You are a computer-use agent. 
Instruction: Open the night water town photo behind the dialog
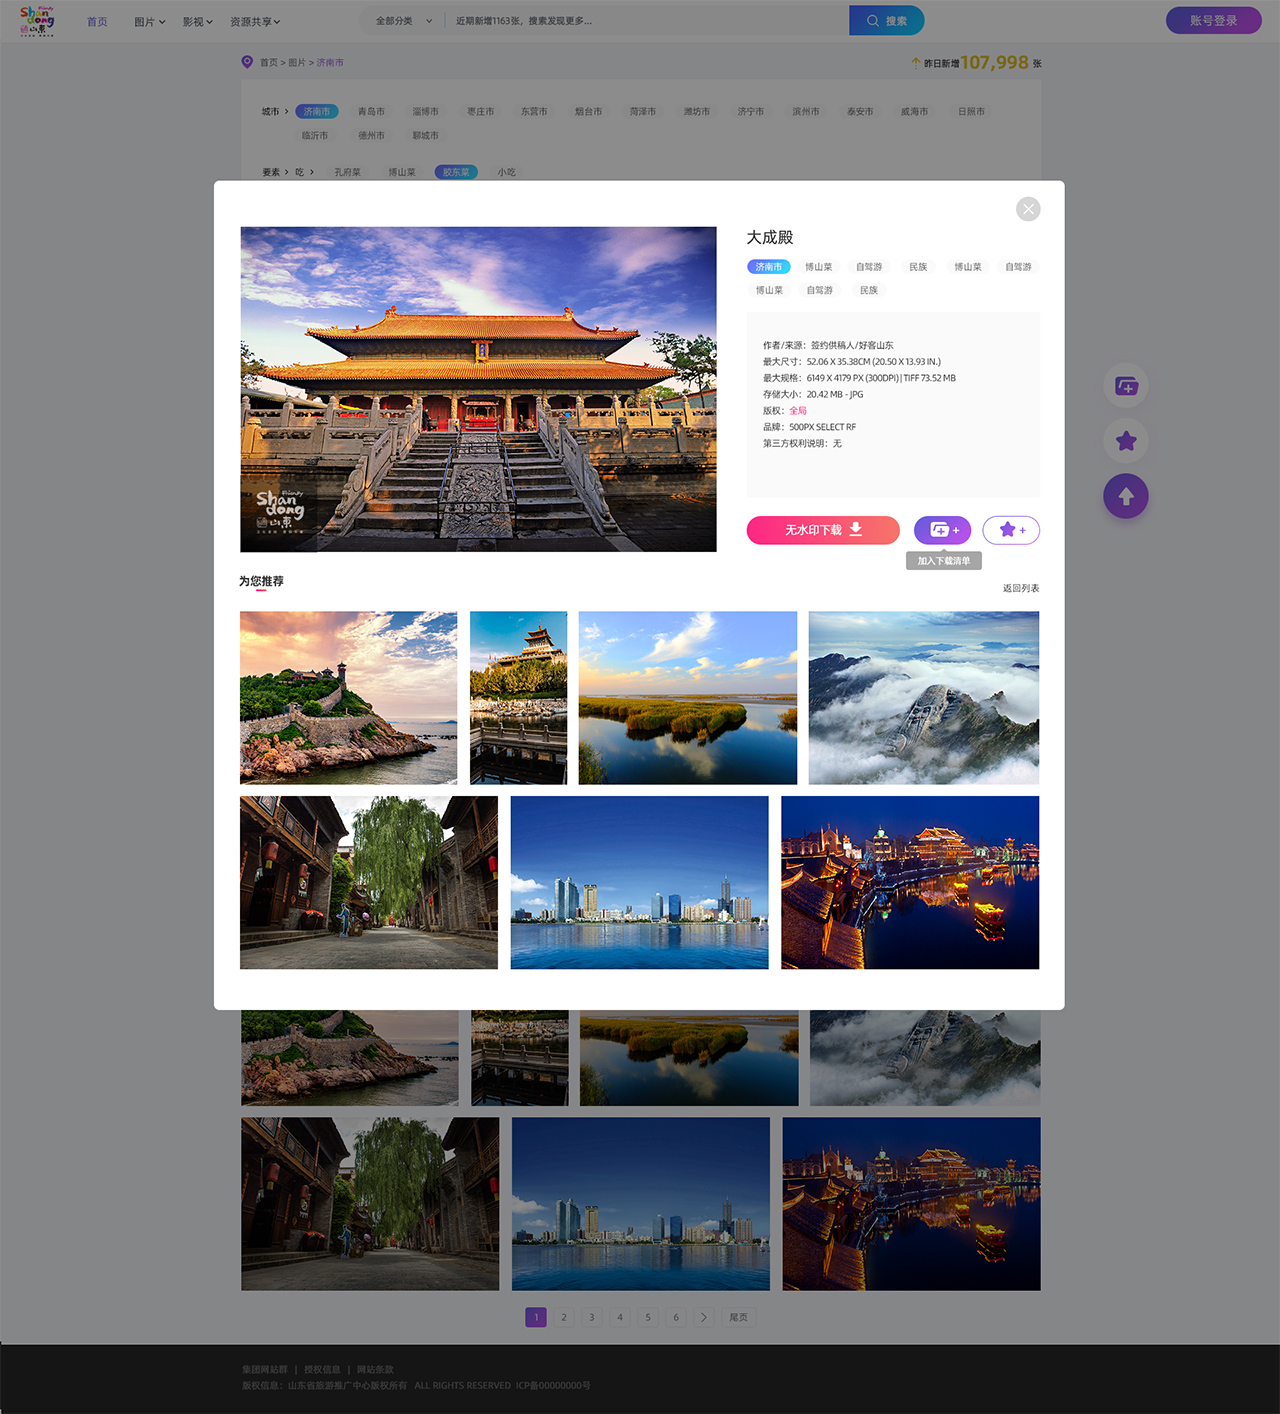tap(912, 1204)
